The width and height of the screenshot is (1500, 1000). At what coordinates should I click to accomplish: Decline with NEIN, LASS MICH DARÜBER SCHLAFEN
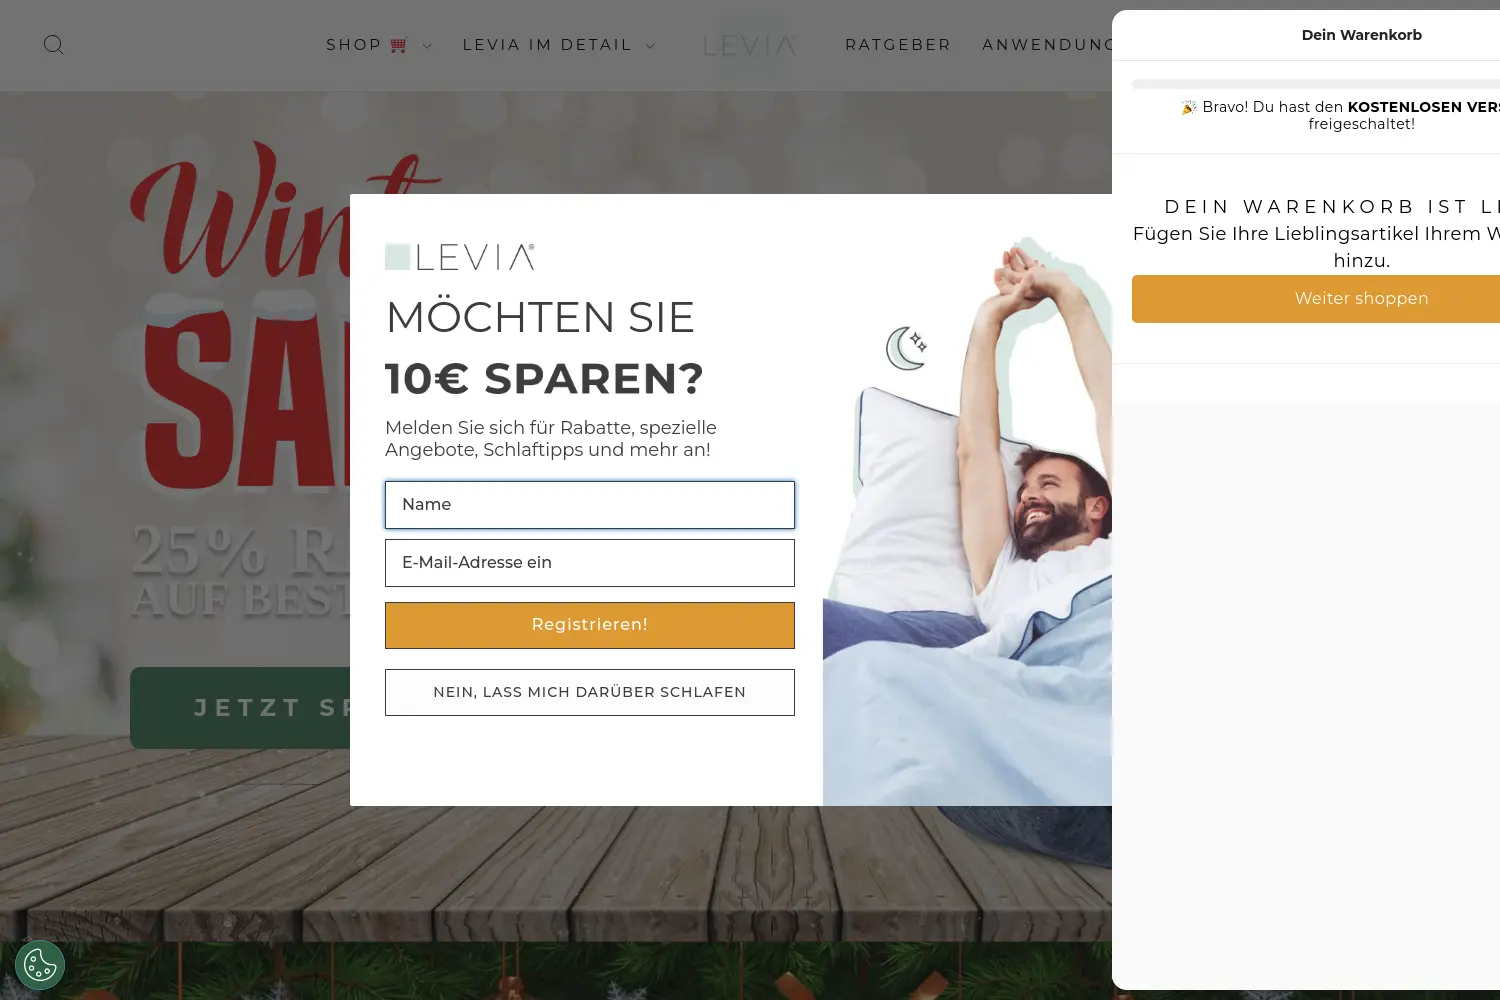590,692
